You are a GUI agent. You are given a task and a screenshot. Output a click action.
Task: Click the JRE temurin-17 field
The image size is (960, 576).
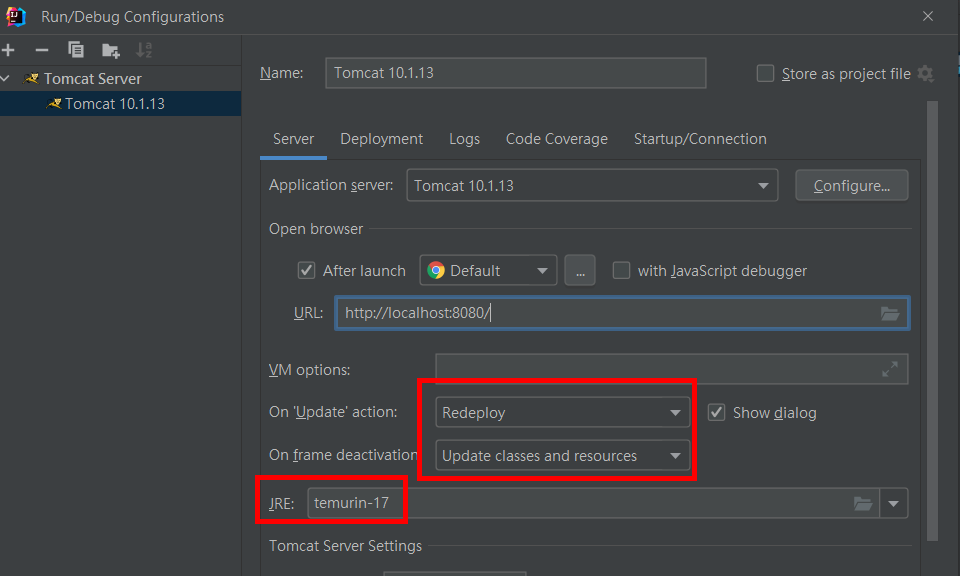point(593,503)
